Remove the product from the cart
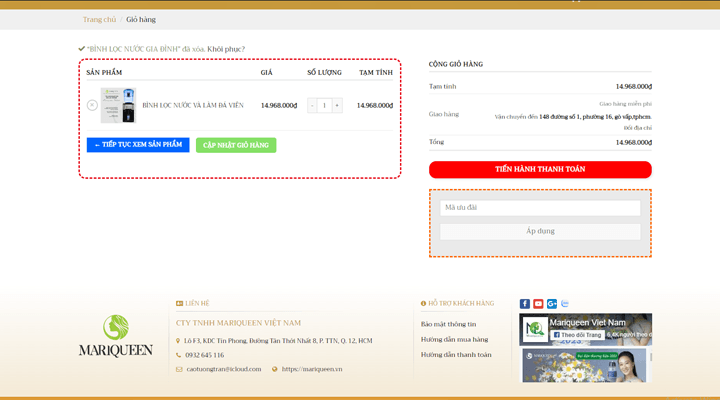 tap(92, 105)
